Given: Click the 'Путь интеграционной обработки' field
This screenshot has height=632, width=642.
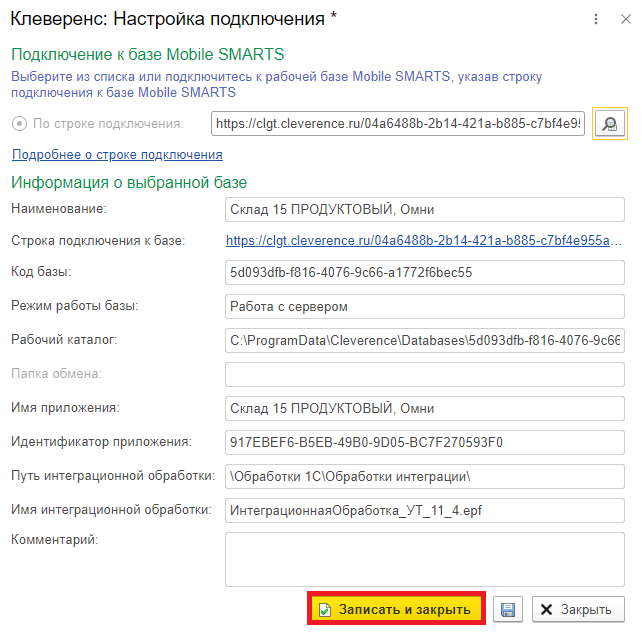Looking at the screenshot, I should coord(425,476).
